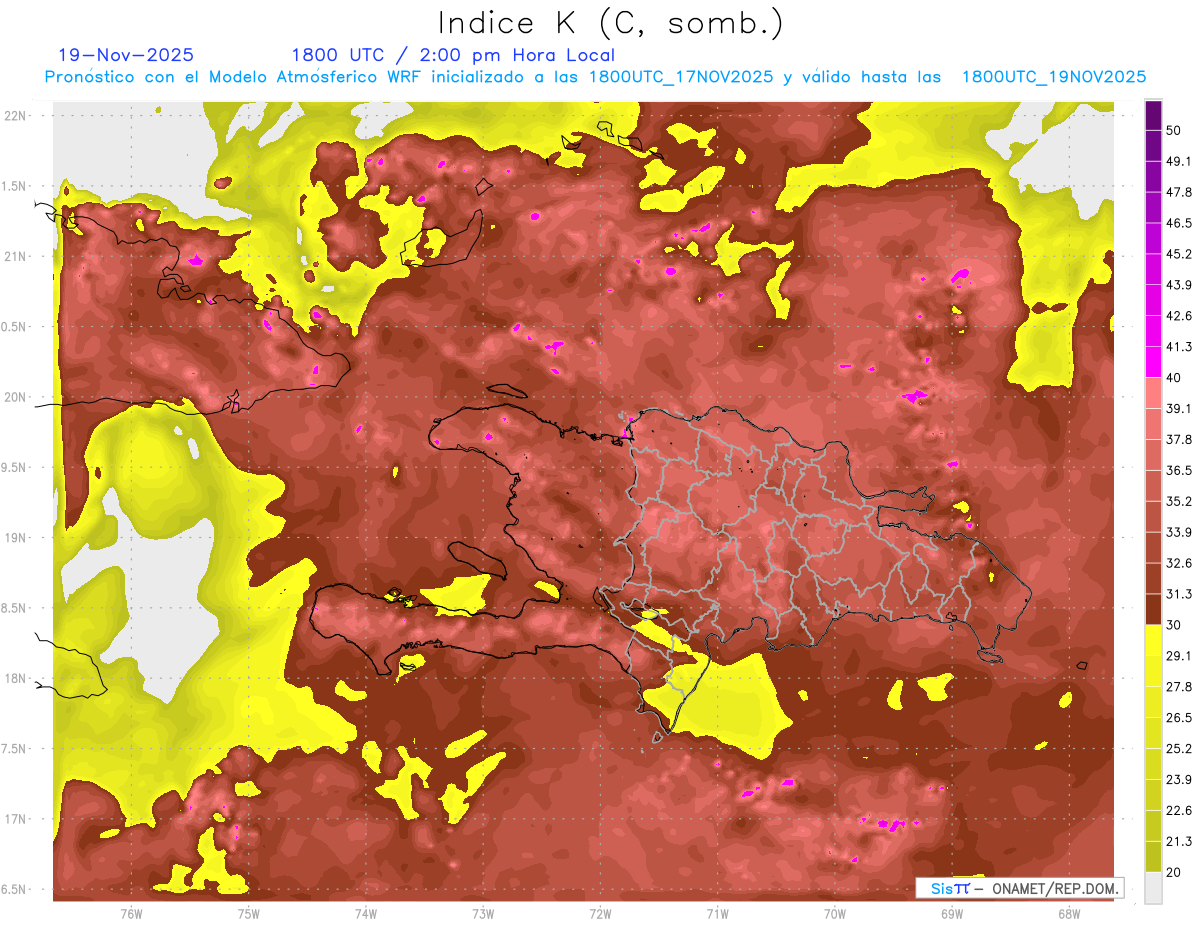
Task: Click the "20N" latitude axis label
Action: pos(14,397)
